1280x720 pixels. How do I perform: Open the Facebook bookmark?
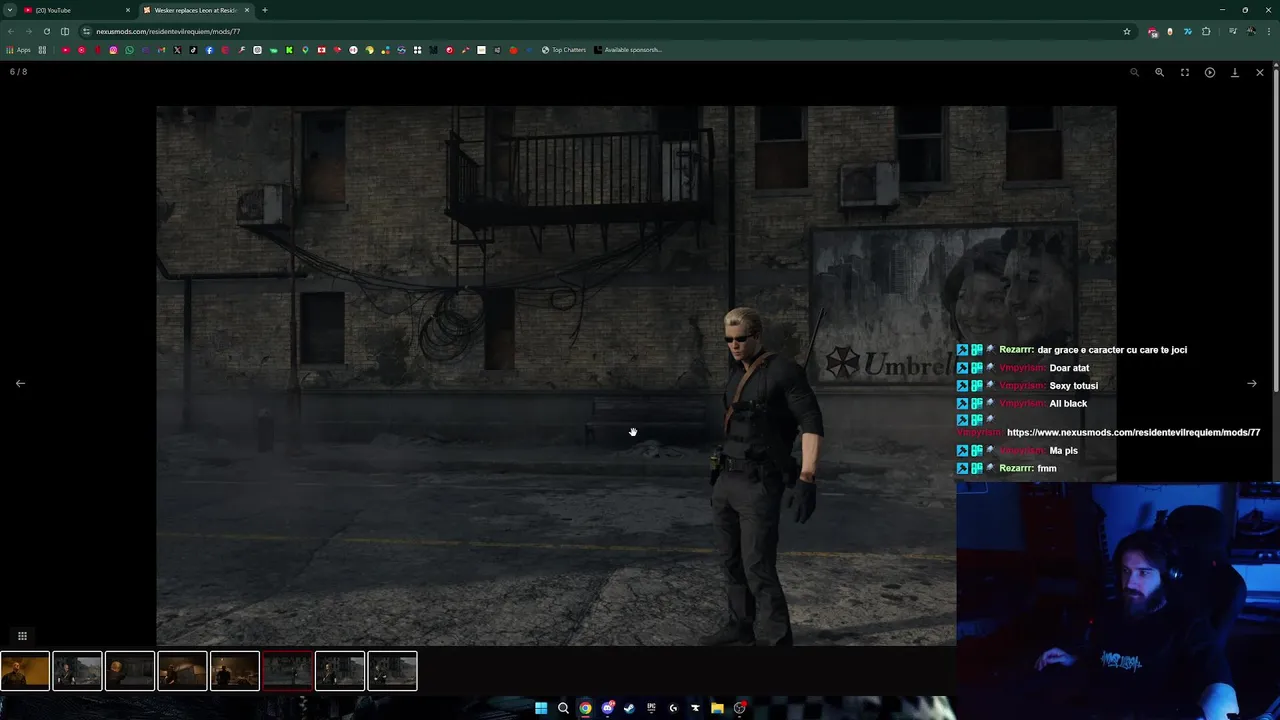pos(209,50)
